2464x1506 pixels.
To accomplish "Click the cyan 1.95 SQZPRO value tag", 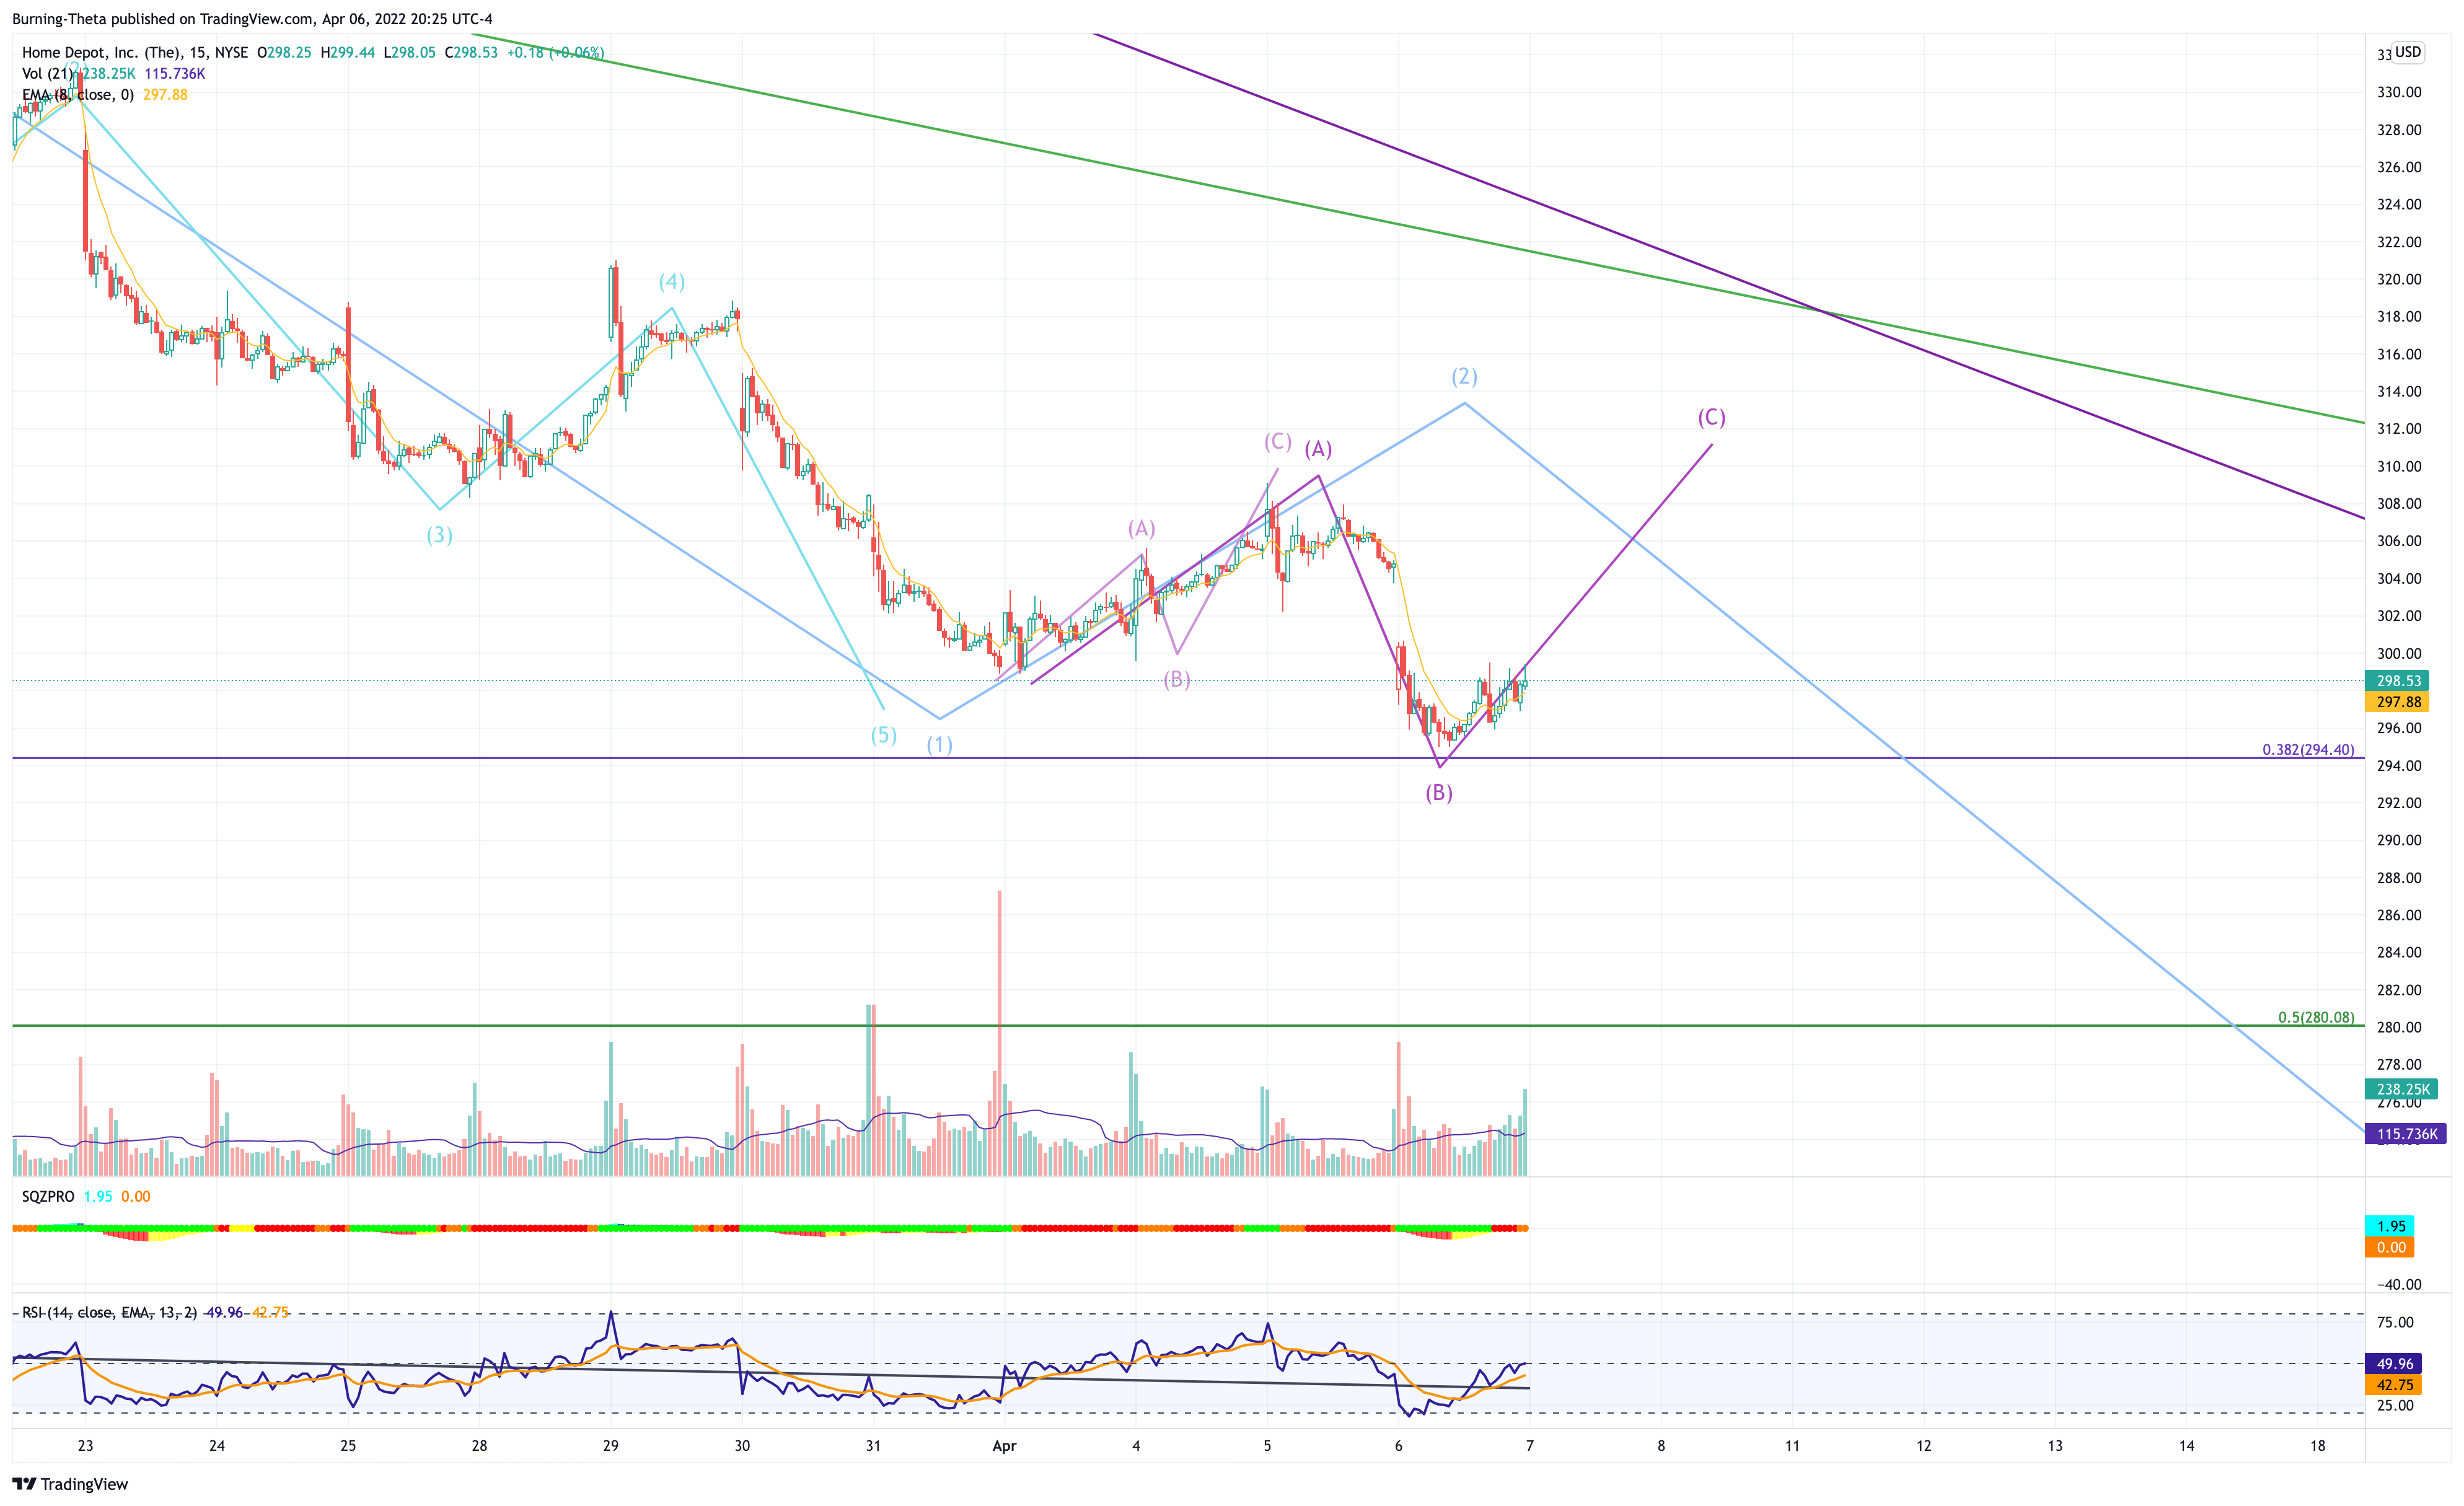I will click(2390, 1226).
